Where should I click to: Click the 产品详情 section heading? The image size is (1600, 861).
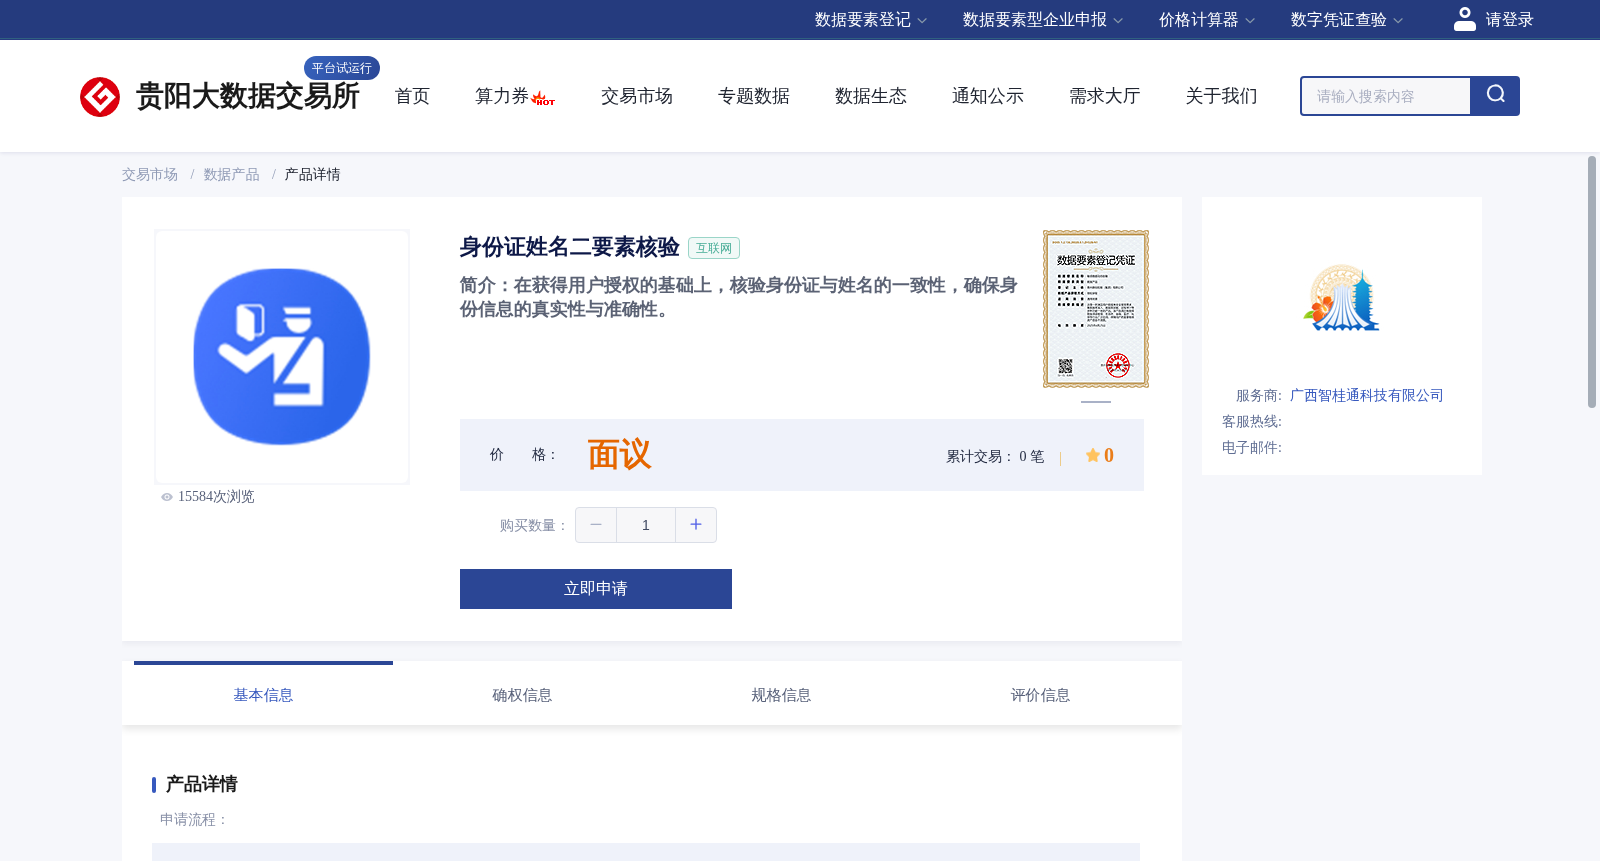point(202,784)
